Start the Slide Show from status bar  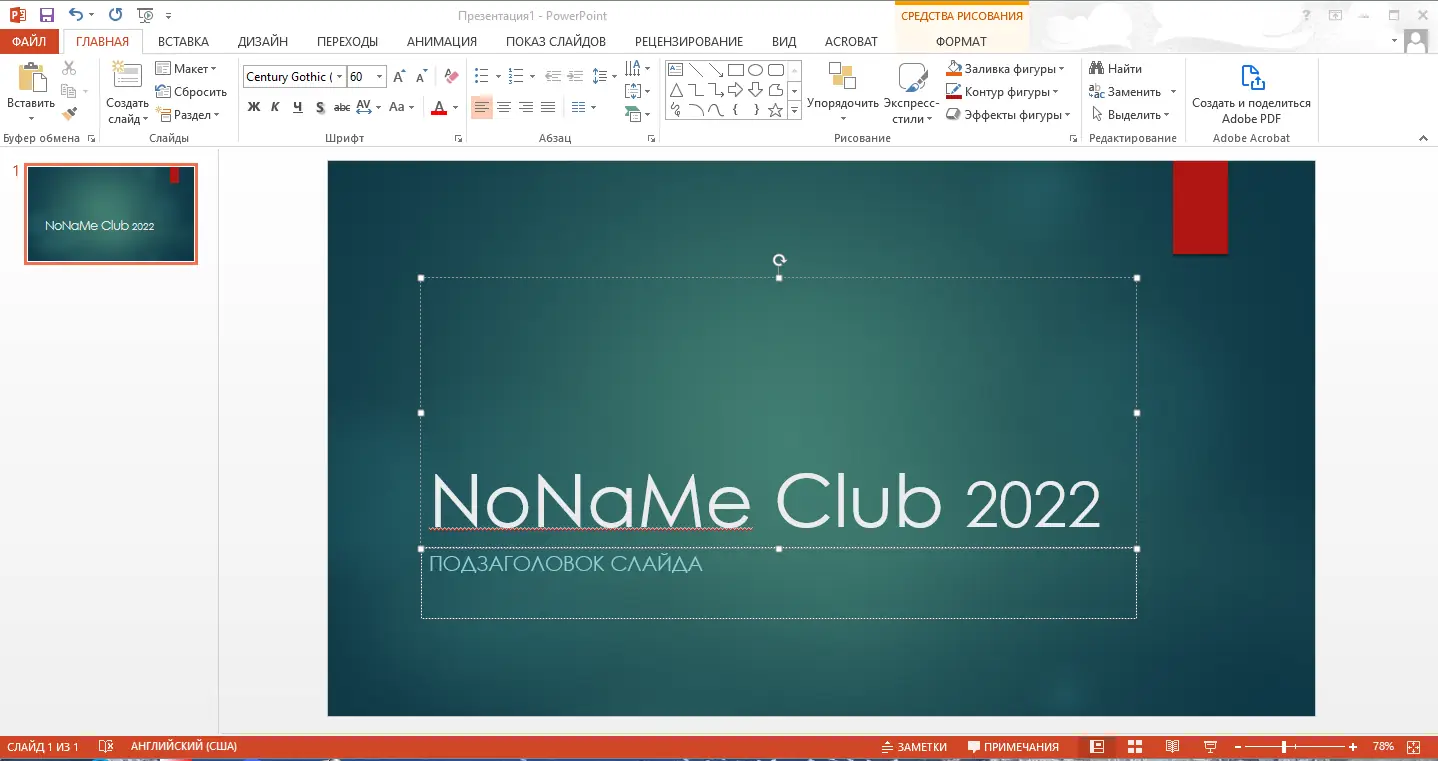point(1210,746)
